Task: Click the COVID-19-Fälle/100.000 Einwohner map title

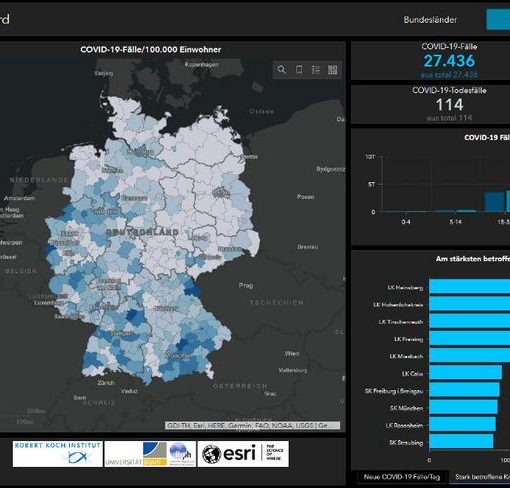Action: [150, 50]
